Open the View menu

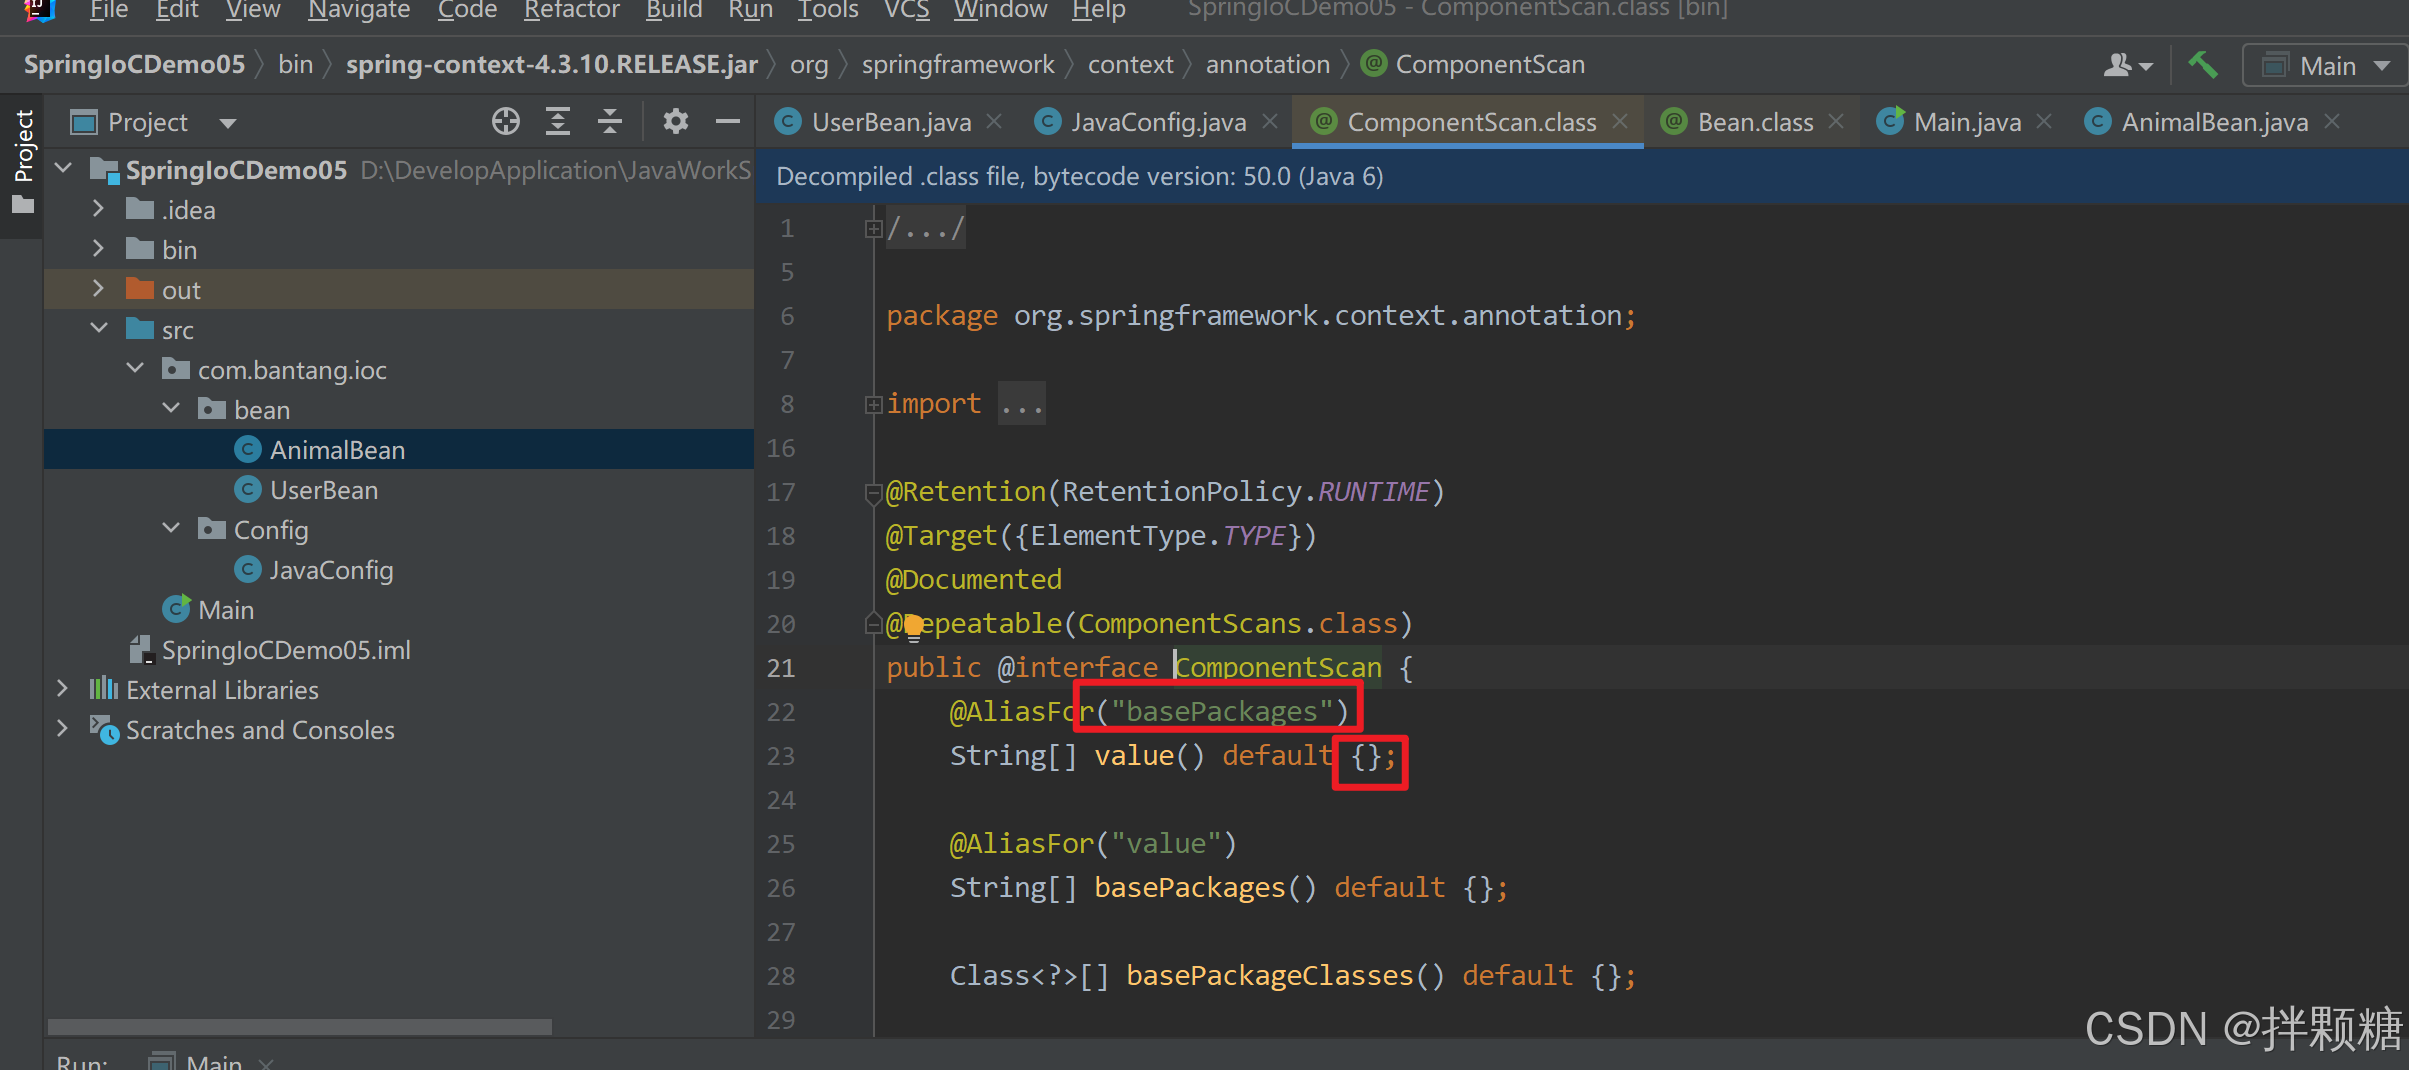pos(253,10)
